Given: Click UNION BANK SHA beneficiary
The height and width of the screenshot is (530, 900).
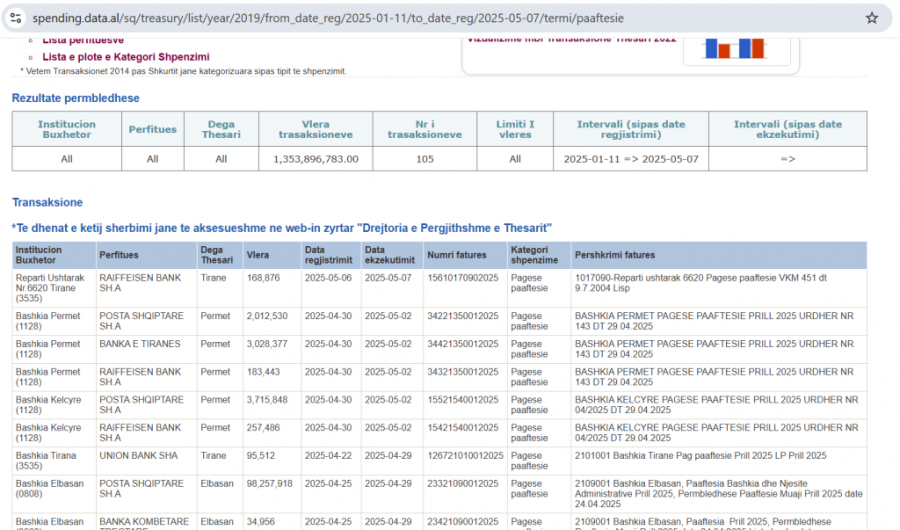Looking at the screenshot, I should [x=138, y=456].
